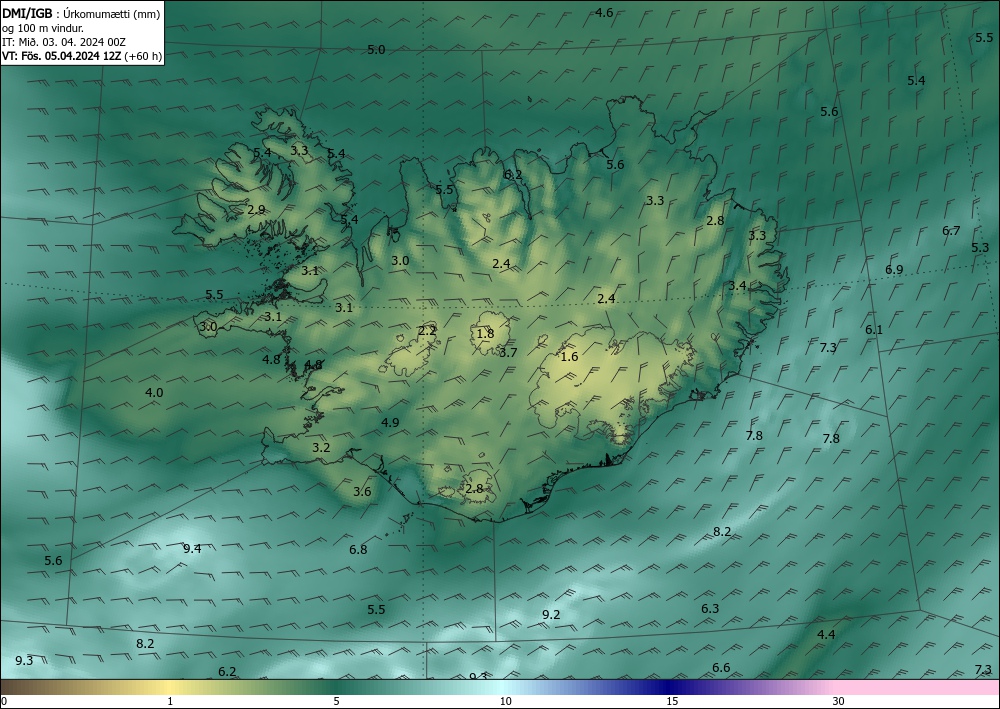Click the 'og 100 m vindur.' legend line
Viewport: 1000px width, 709px height.
click(43, 28)
